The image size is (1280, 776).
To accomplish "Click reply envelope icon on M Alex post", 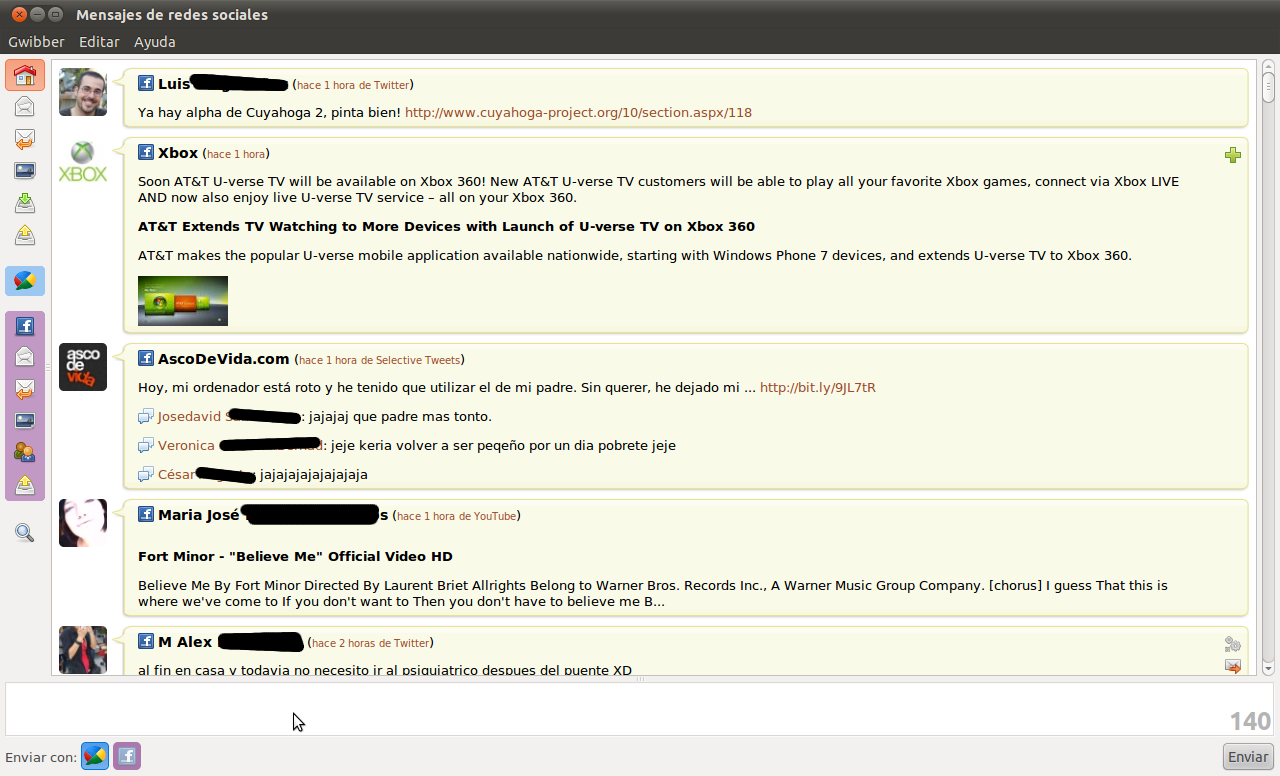I will click(1232, 666).
